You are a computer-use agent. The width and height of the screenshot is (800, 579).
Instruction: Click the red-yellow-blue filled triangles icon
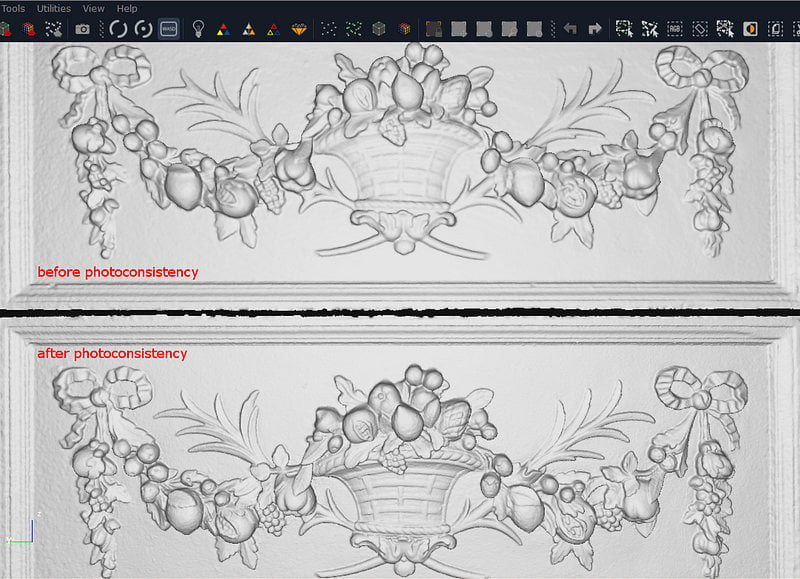(x=223, y=29)
